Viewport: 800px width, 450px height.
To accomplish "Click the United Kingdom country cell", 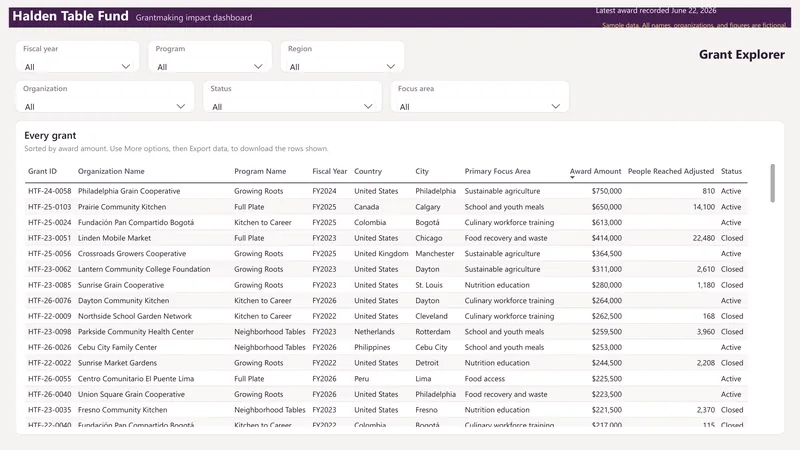I will [381, 254].
